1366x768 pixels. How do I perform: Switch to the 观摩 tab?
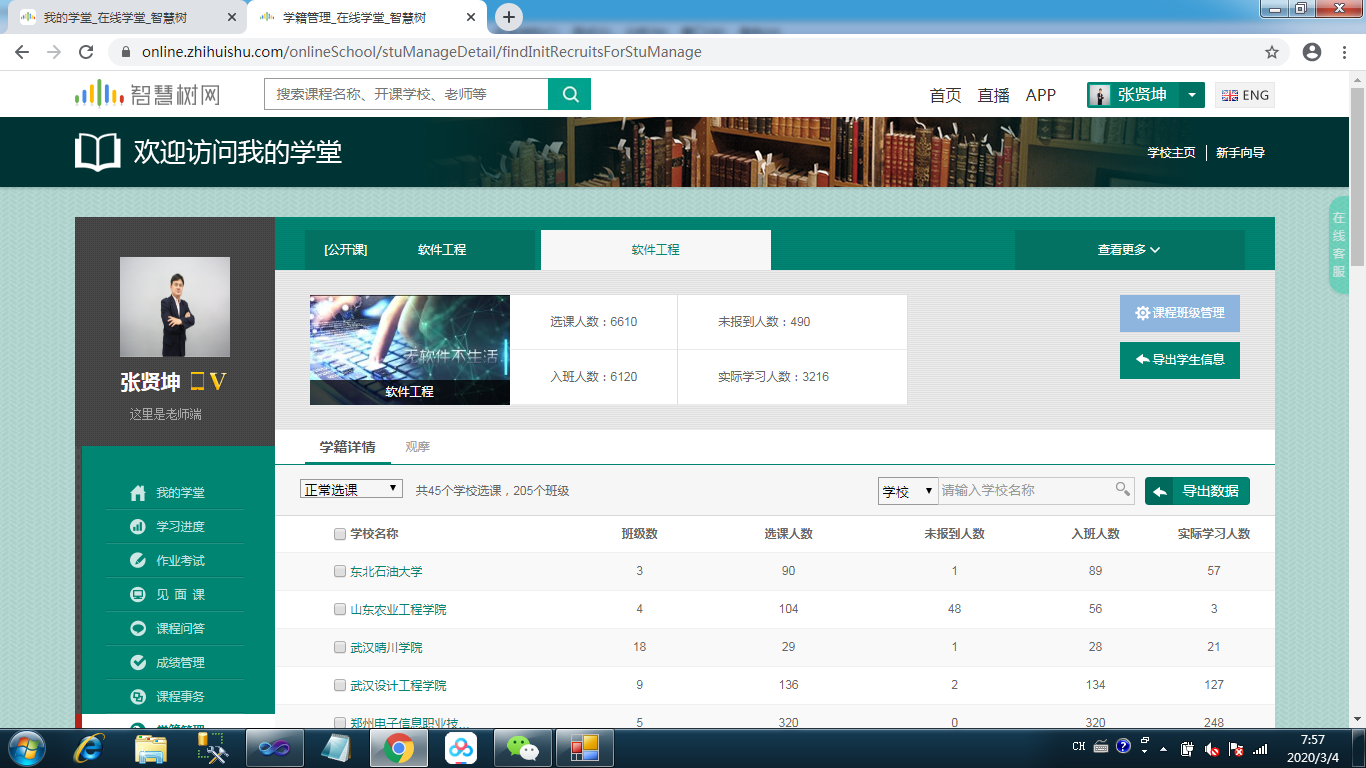click(x=417, y=447)
